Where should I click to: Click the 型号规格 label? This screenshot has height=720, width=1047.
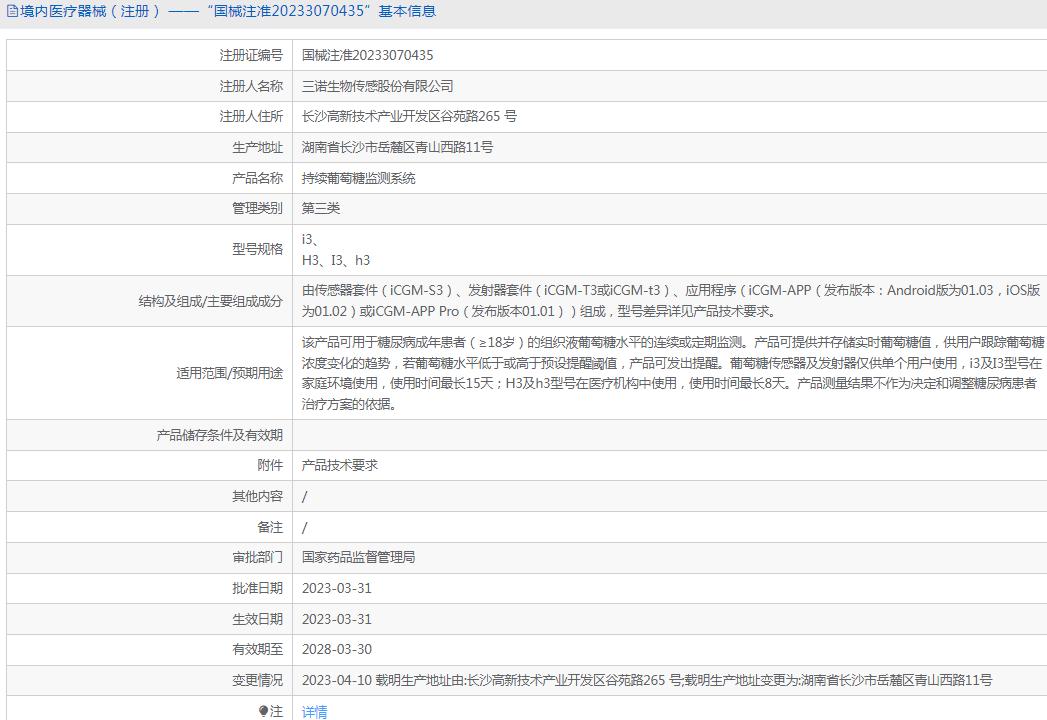pos(258,249)
